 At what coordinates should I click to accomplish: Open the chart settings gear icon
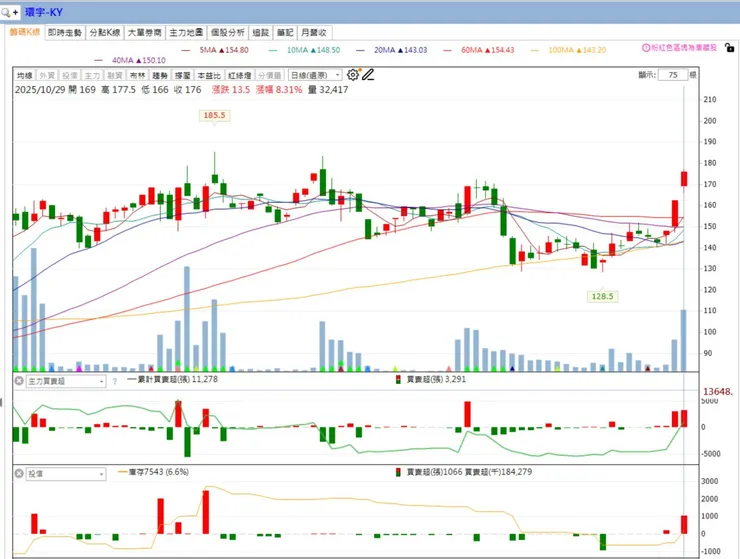coord(353,75)
